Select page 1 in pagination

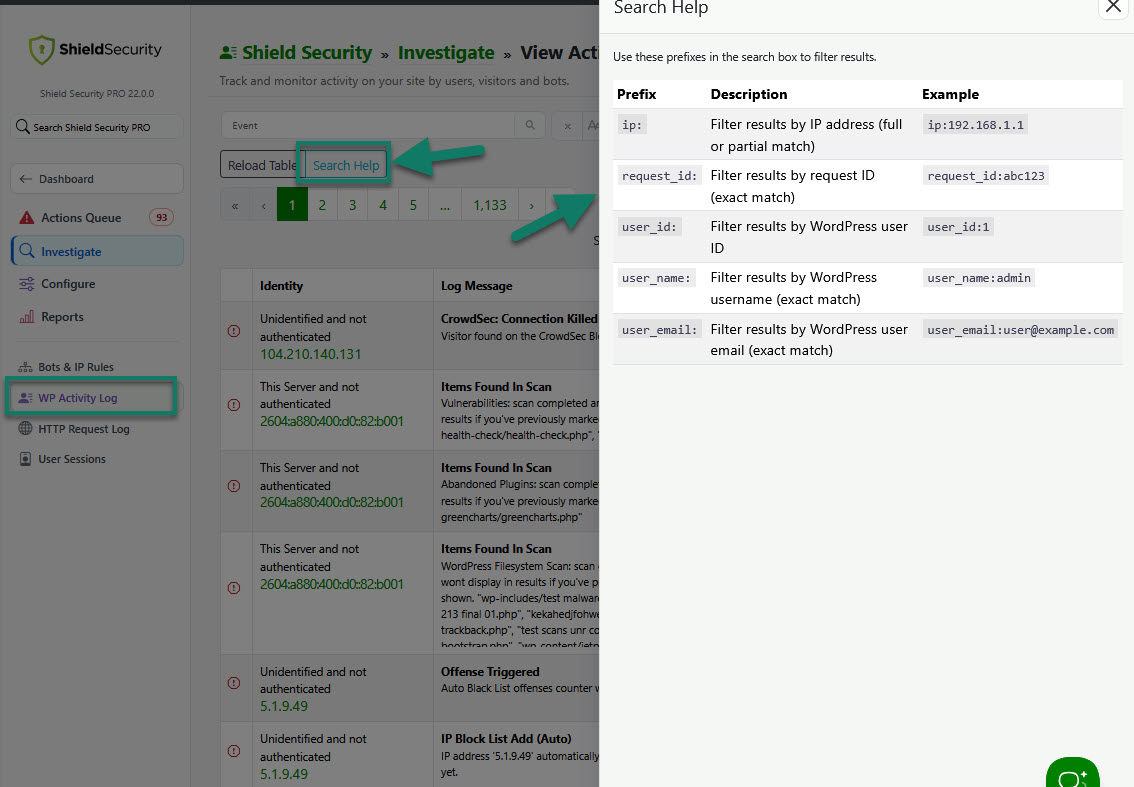click(292, 205)
